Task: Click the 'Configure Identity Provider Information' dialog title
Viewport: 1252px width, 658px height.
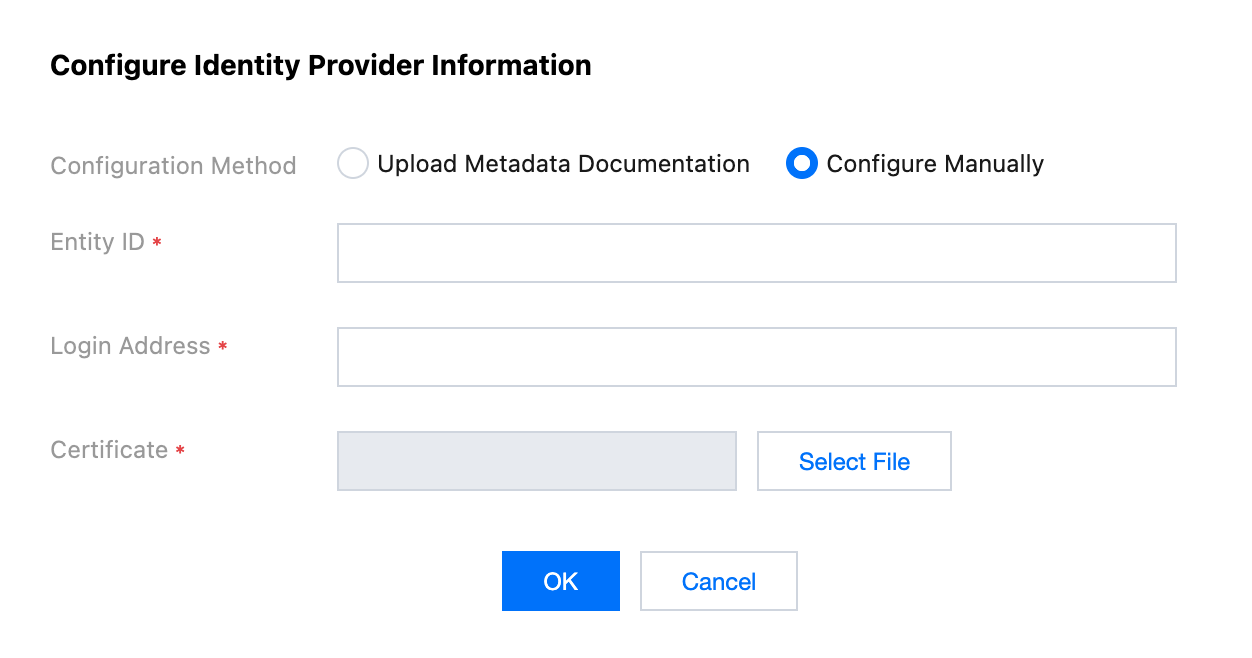Action: (x=321, y=66)
